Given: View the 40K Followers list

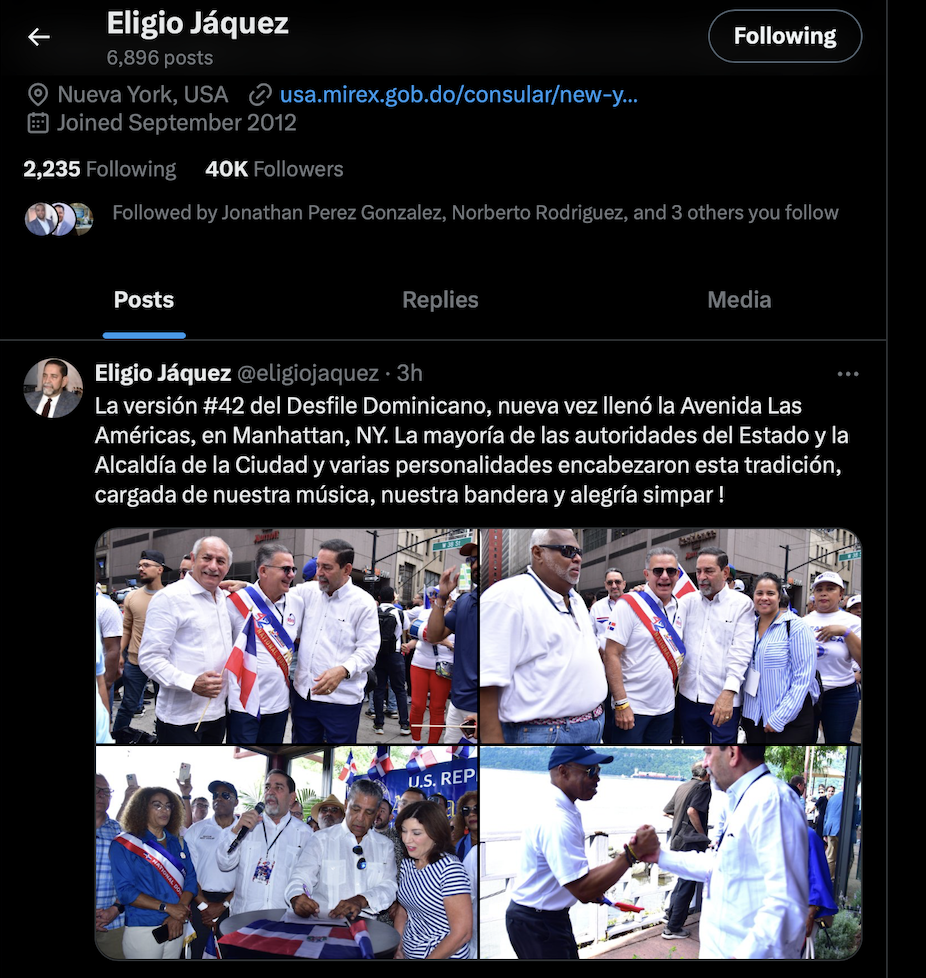Looking at the screenshot, I should [x=274, y=169].
